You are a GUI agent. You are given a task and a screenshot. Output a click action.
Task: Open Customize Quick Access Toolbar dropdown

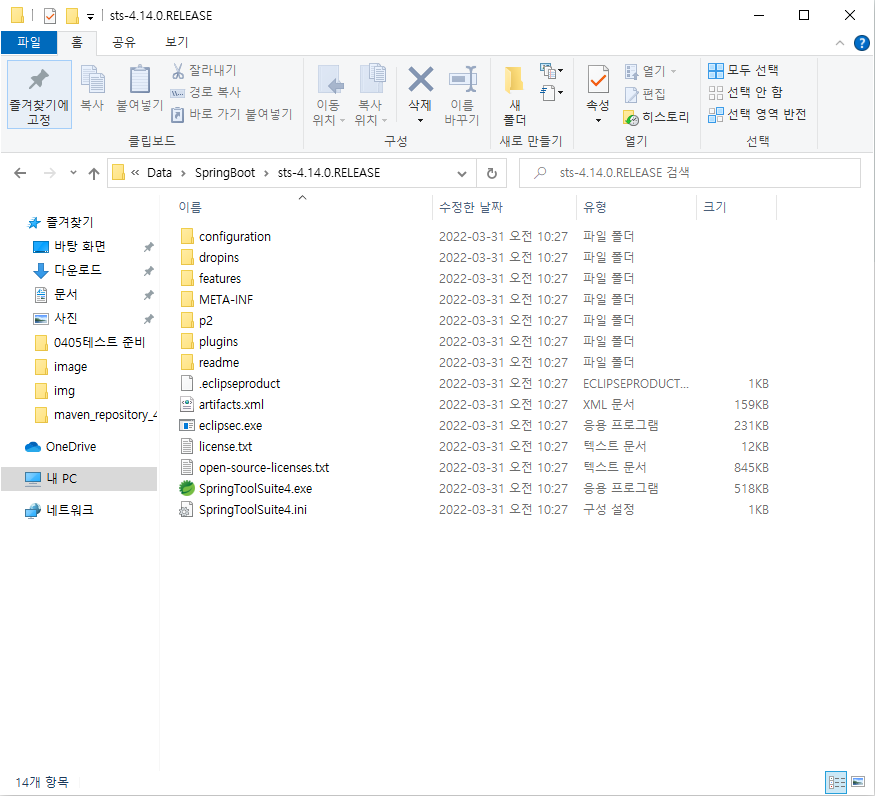point(90,16)
